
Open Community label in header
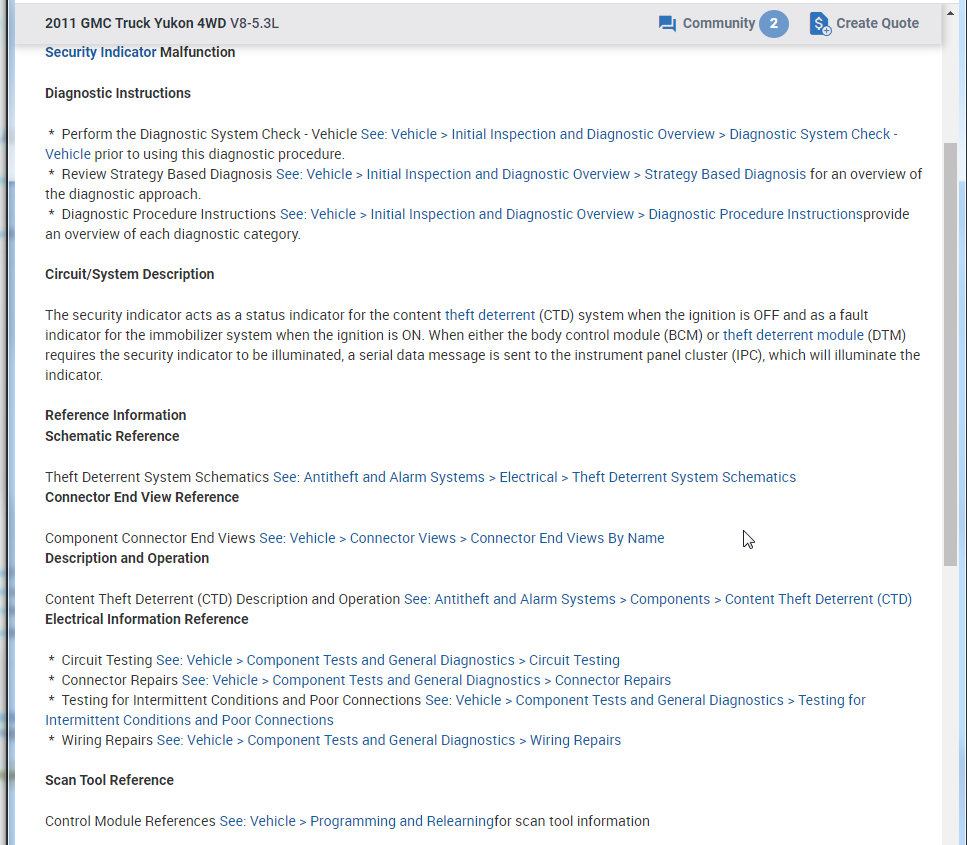[x=718, y=23]
